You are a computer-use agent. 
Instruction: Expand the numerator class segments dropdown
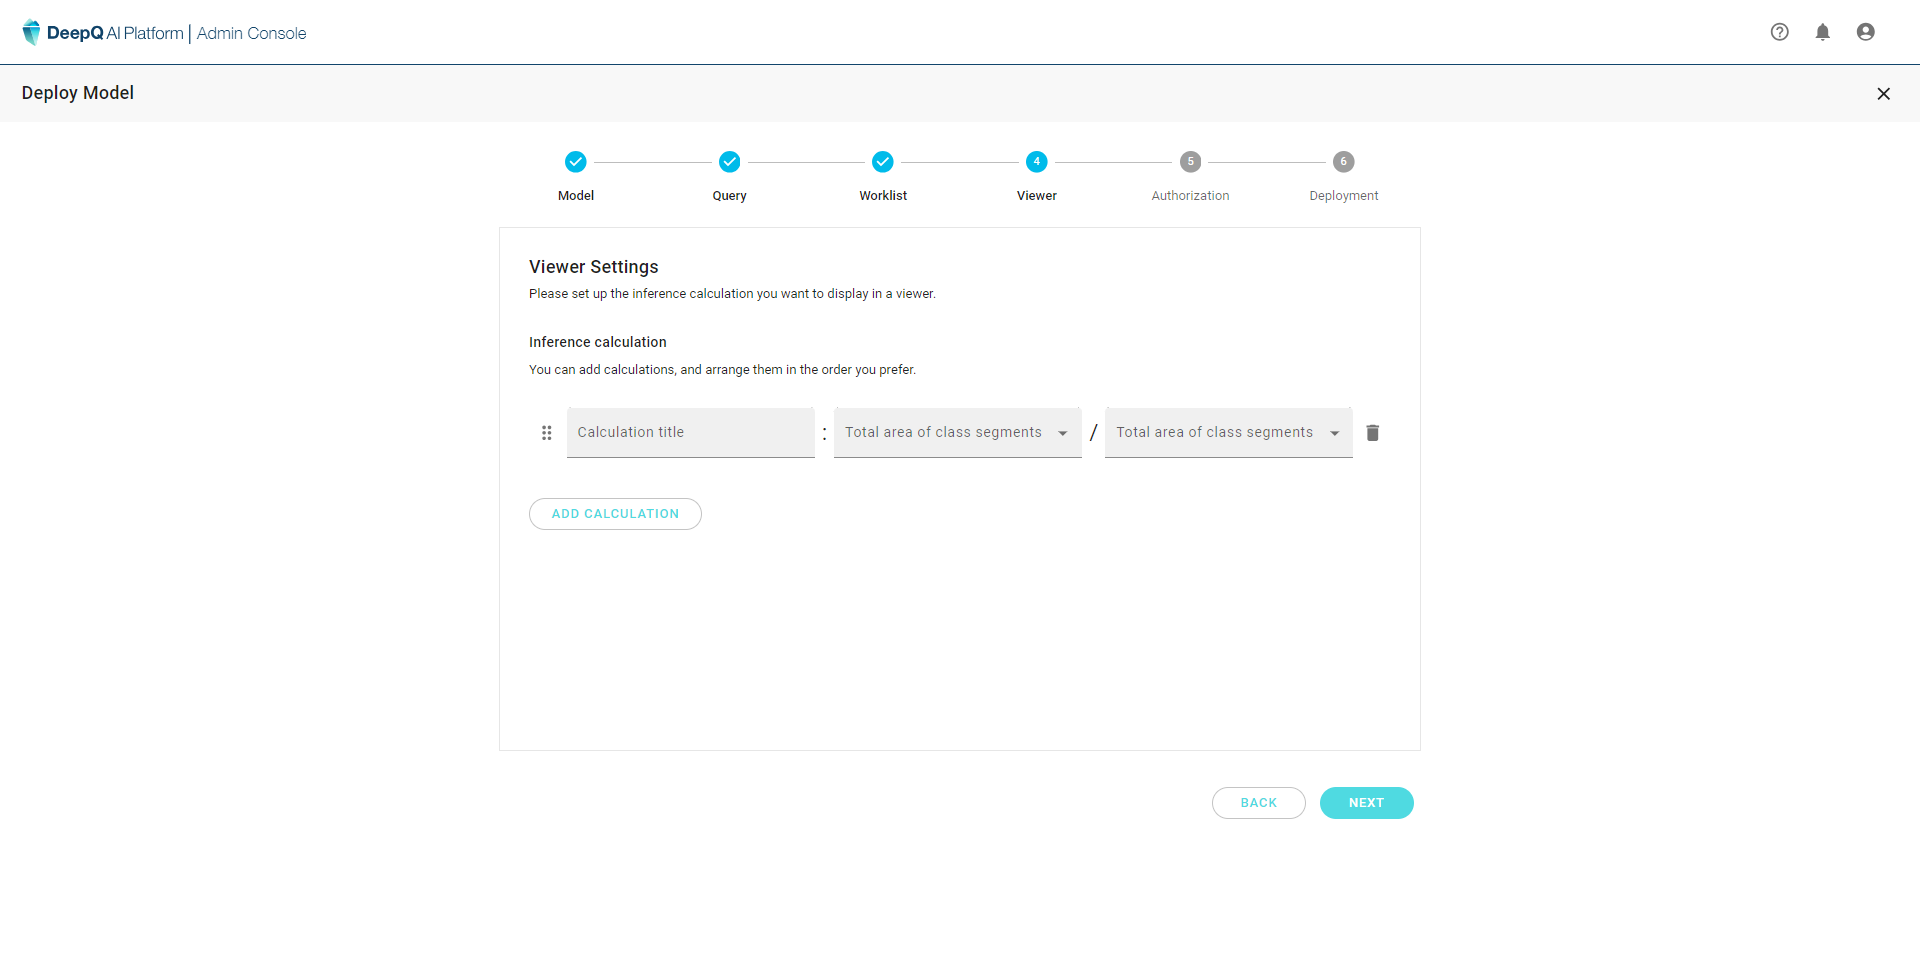[957, 433]
